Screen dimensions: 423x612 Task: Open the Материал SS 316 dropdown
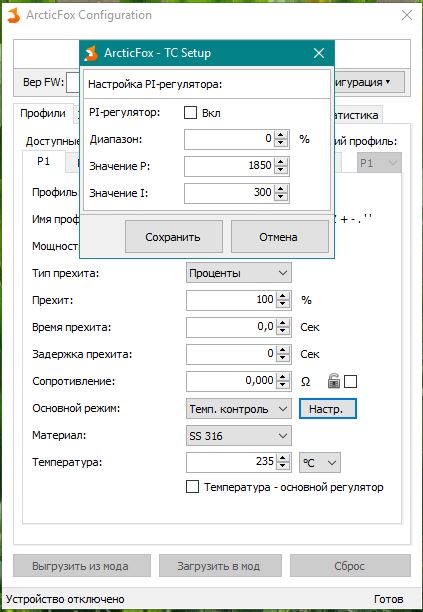coord(239,436)
